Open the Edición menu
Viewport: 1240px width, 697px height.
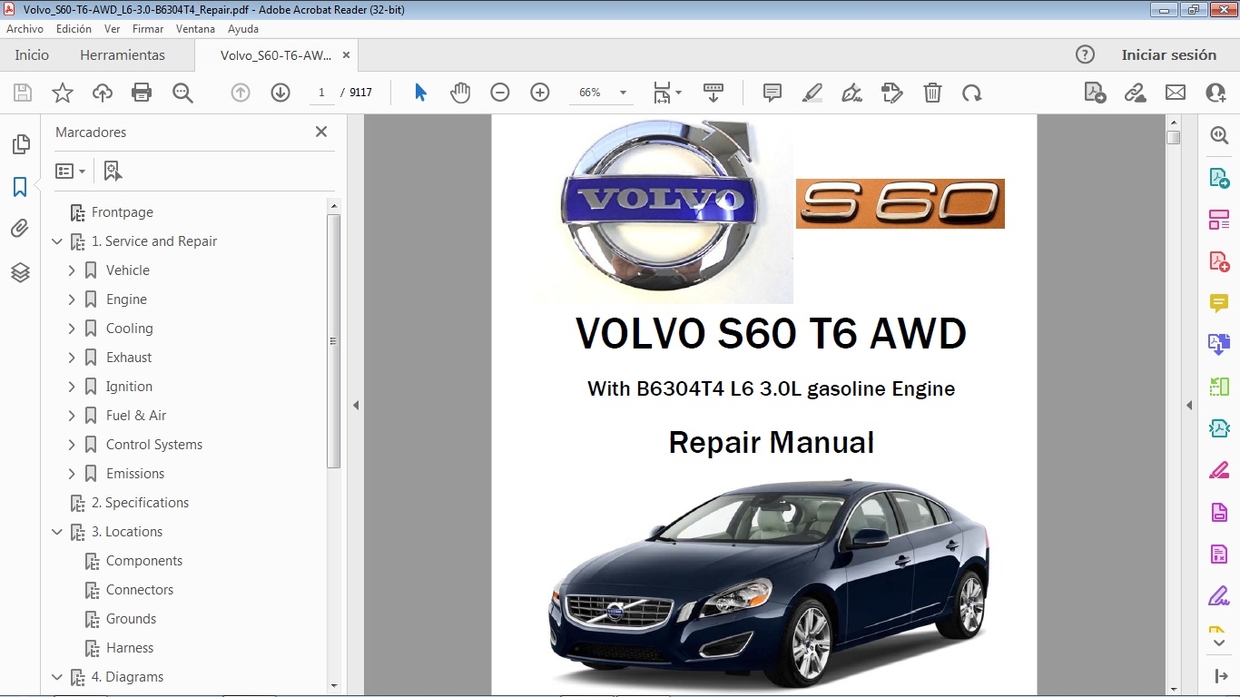point(74,29)
